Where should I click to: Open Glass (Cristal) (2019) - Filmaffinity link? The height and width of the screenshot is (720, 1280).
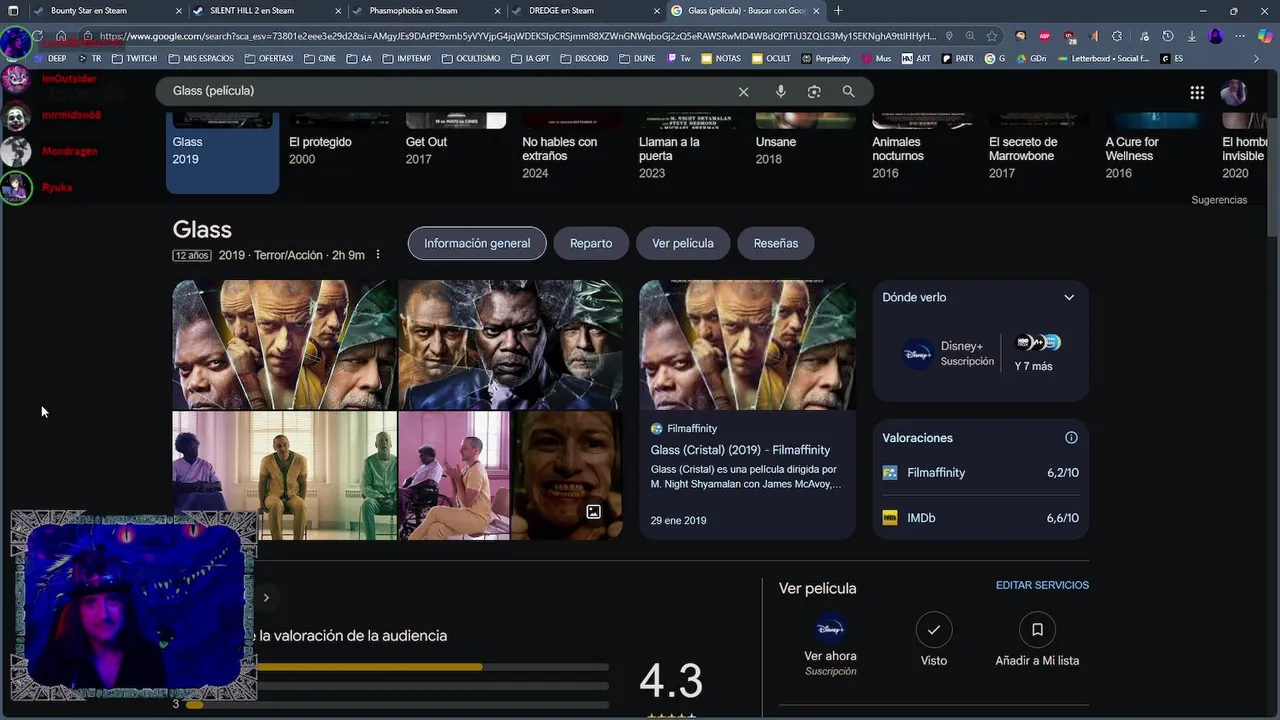click(x=740, y=450)
